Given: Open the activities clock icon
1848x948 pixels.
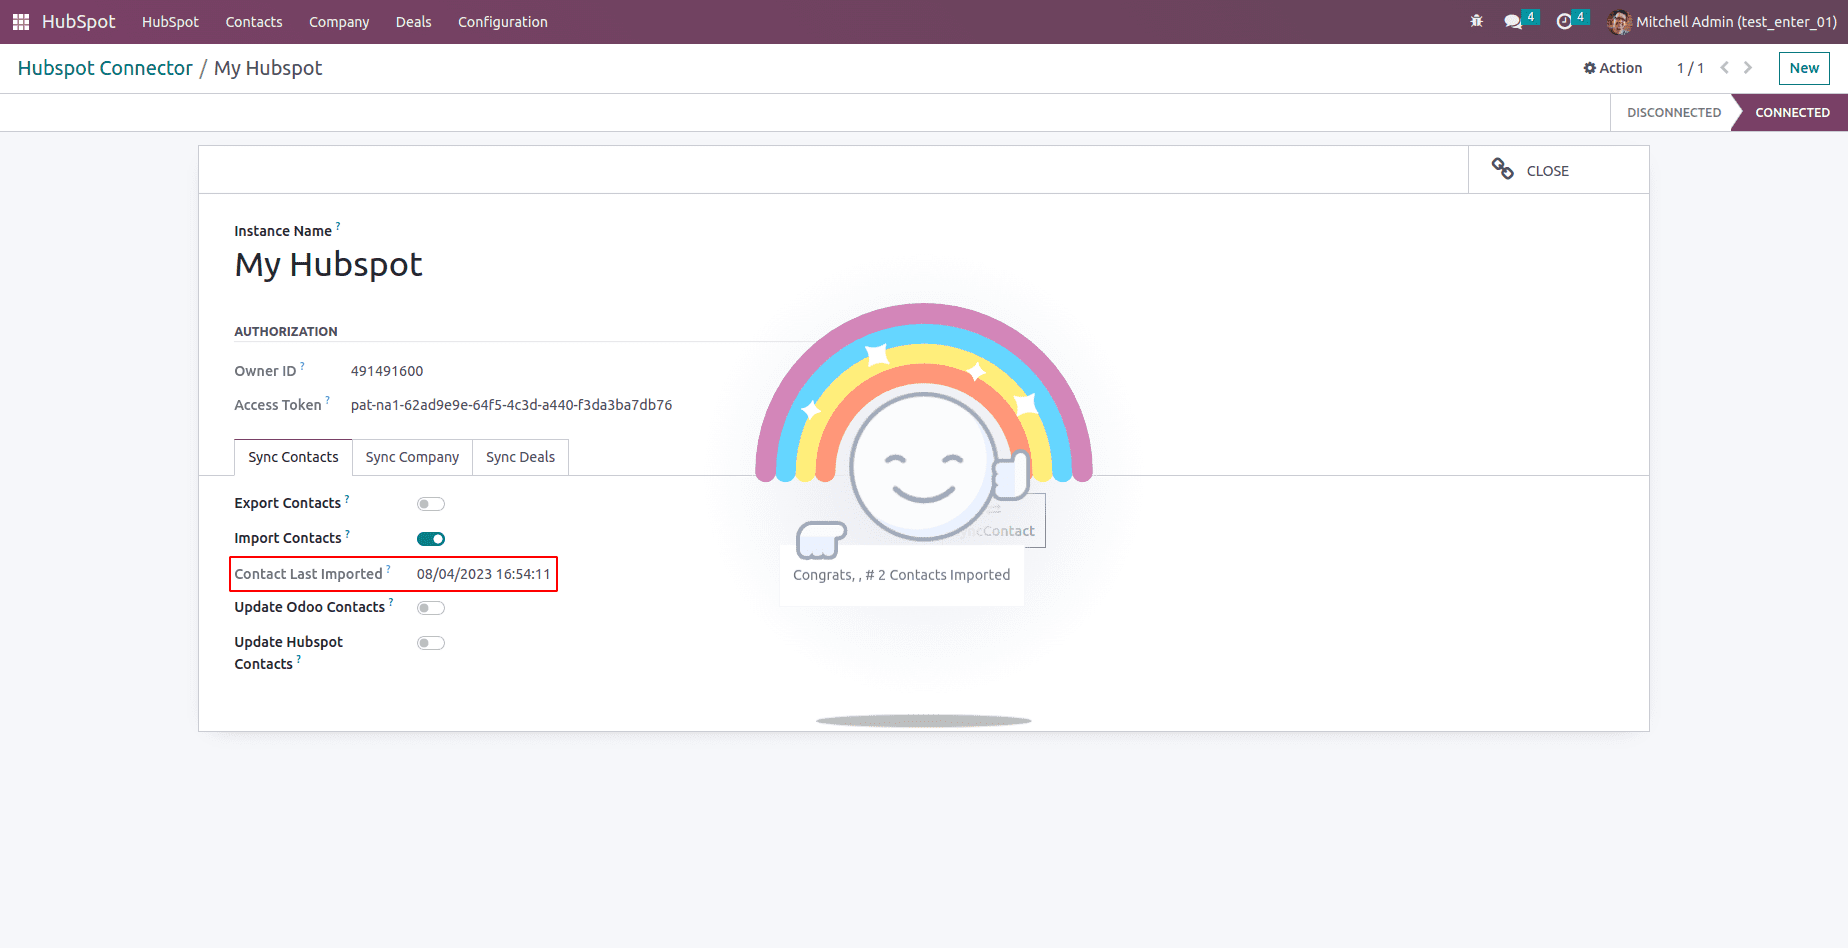Looking at the screenshot, I should coord(1565,21).
